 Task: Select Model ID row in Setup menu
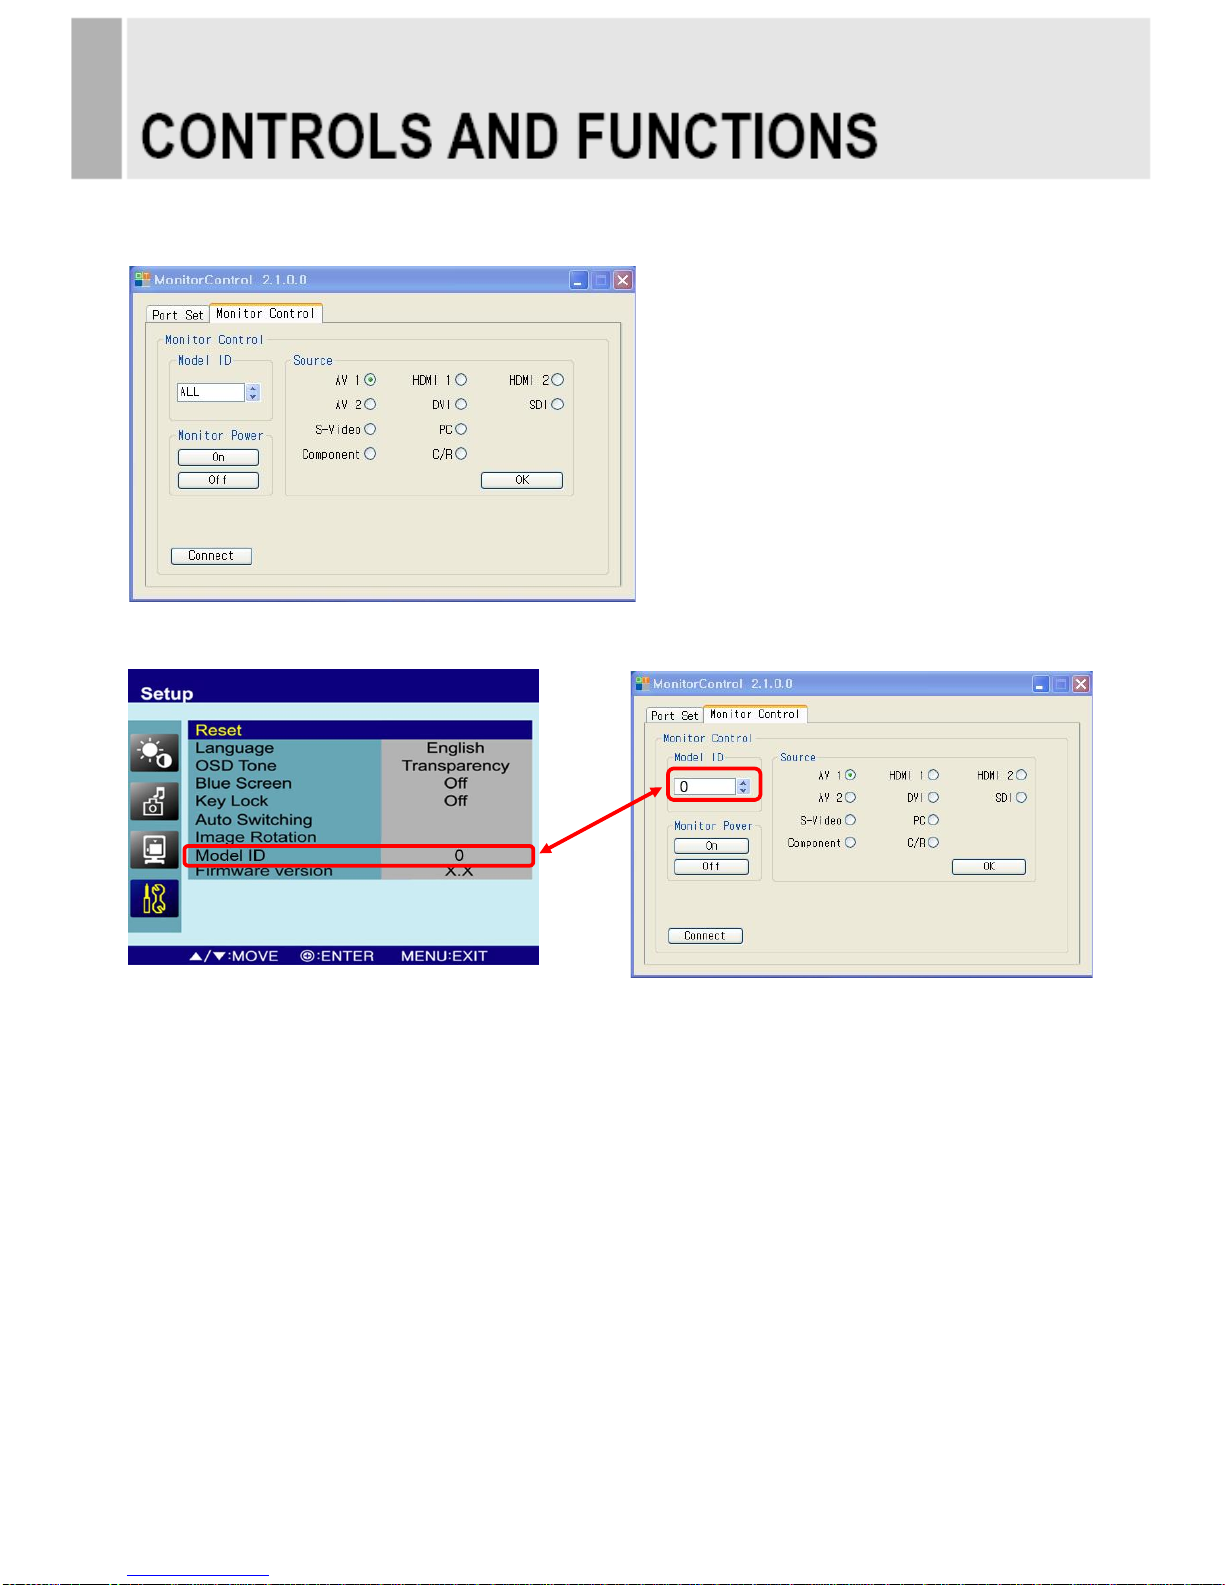(360, 856)
